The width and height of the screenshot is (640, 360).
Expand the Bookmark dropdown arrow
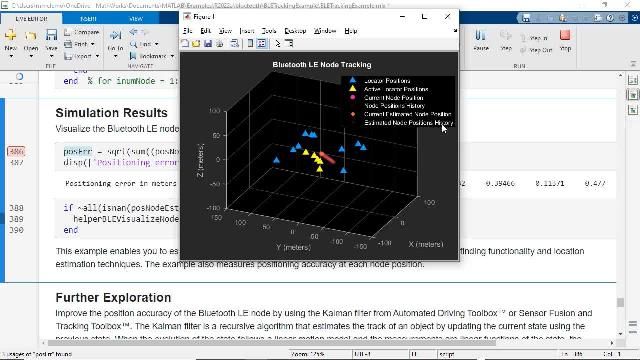coord(172,56)
